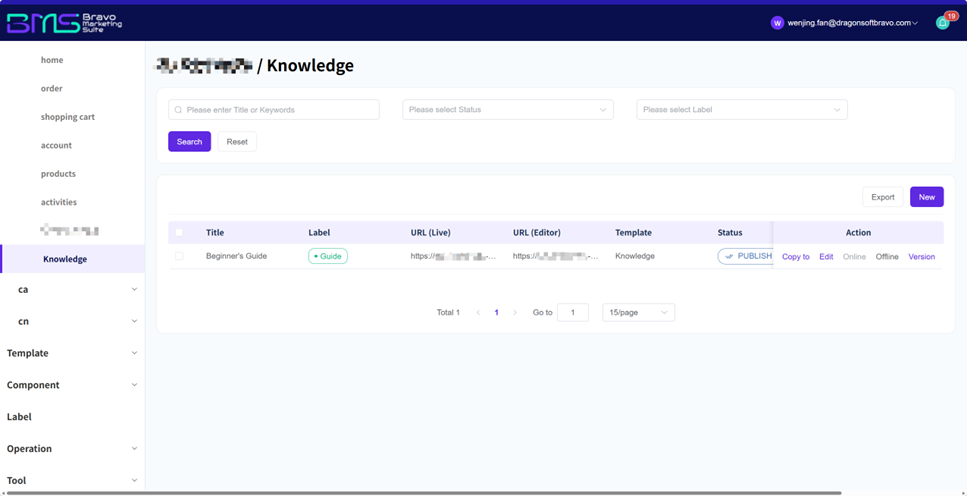Click the BMS Bravo Marketing Suite logo
This screenshot has width=967, height=496.
pyautogui.click(x=64, y=23)
